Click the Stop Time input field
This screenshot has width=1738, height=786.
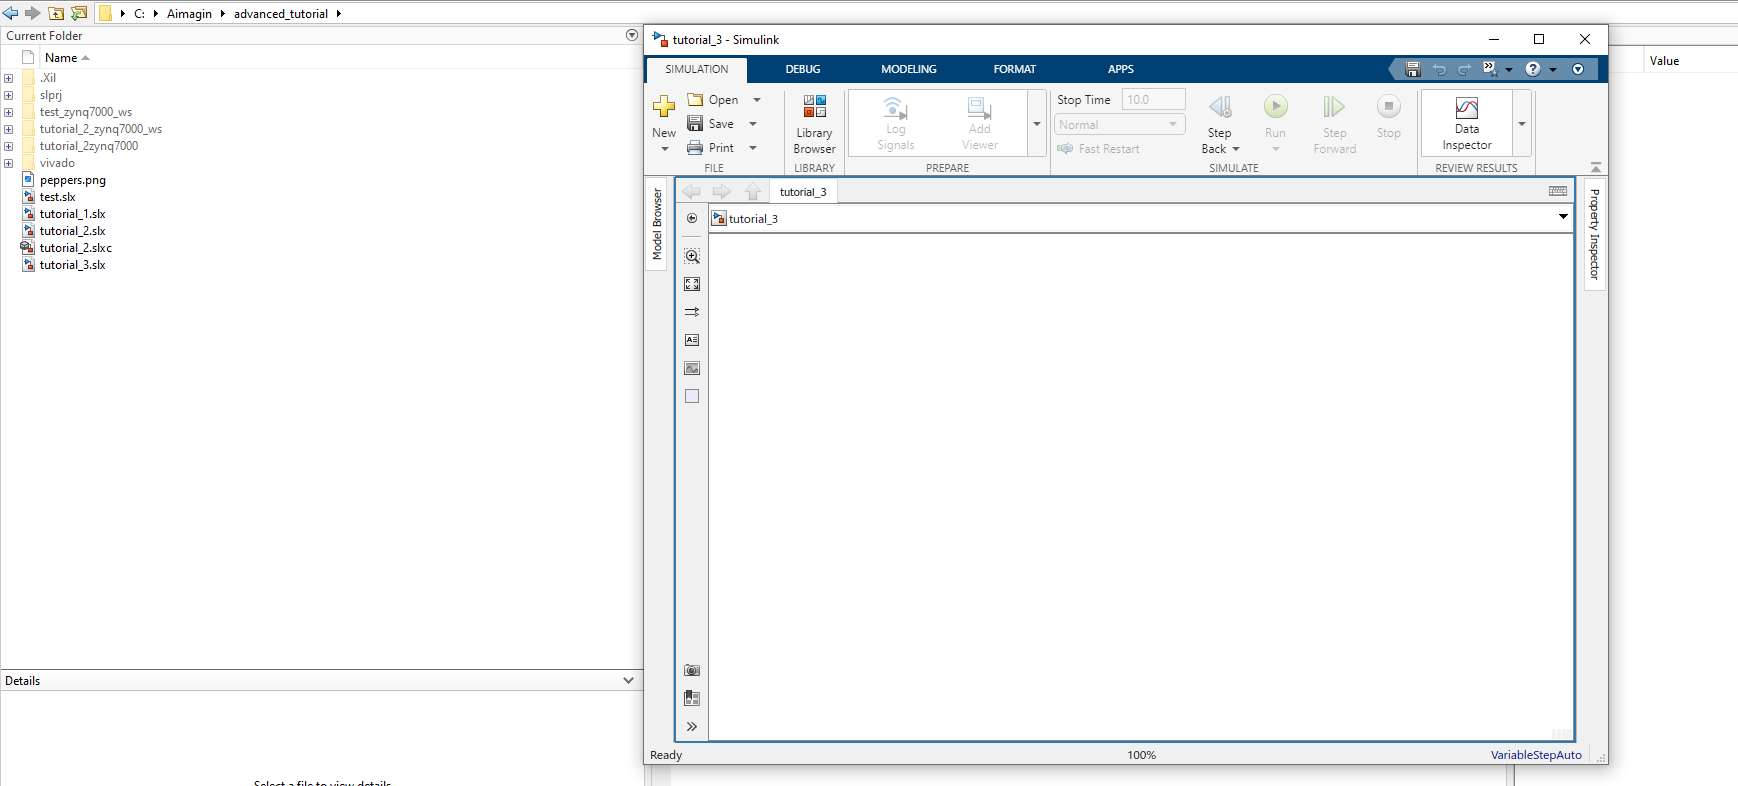[1153, 100]
